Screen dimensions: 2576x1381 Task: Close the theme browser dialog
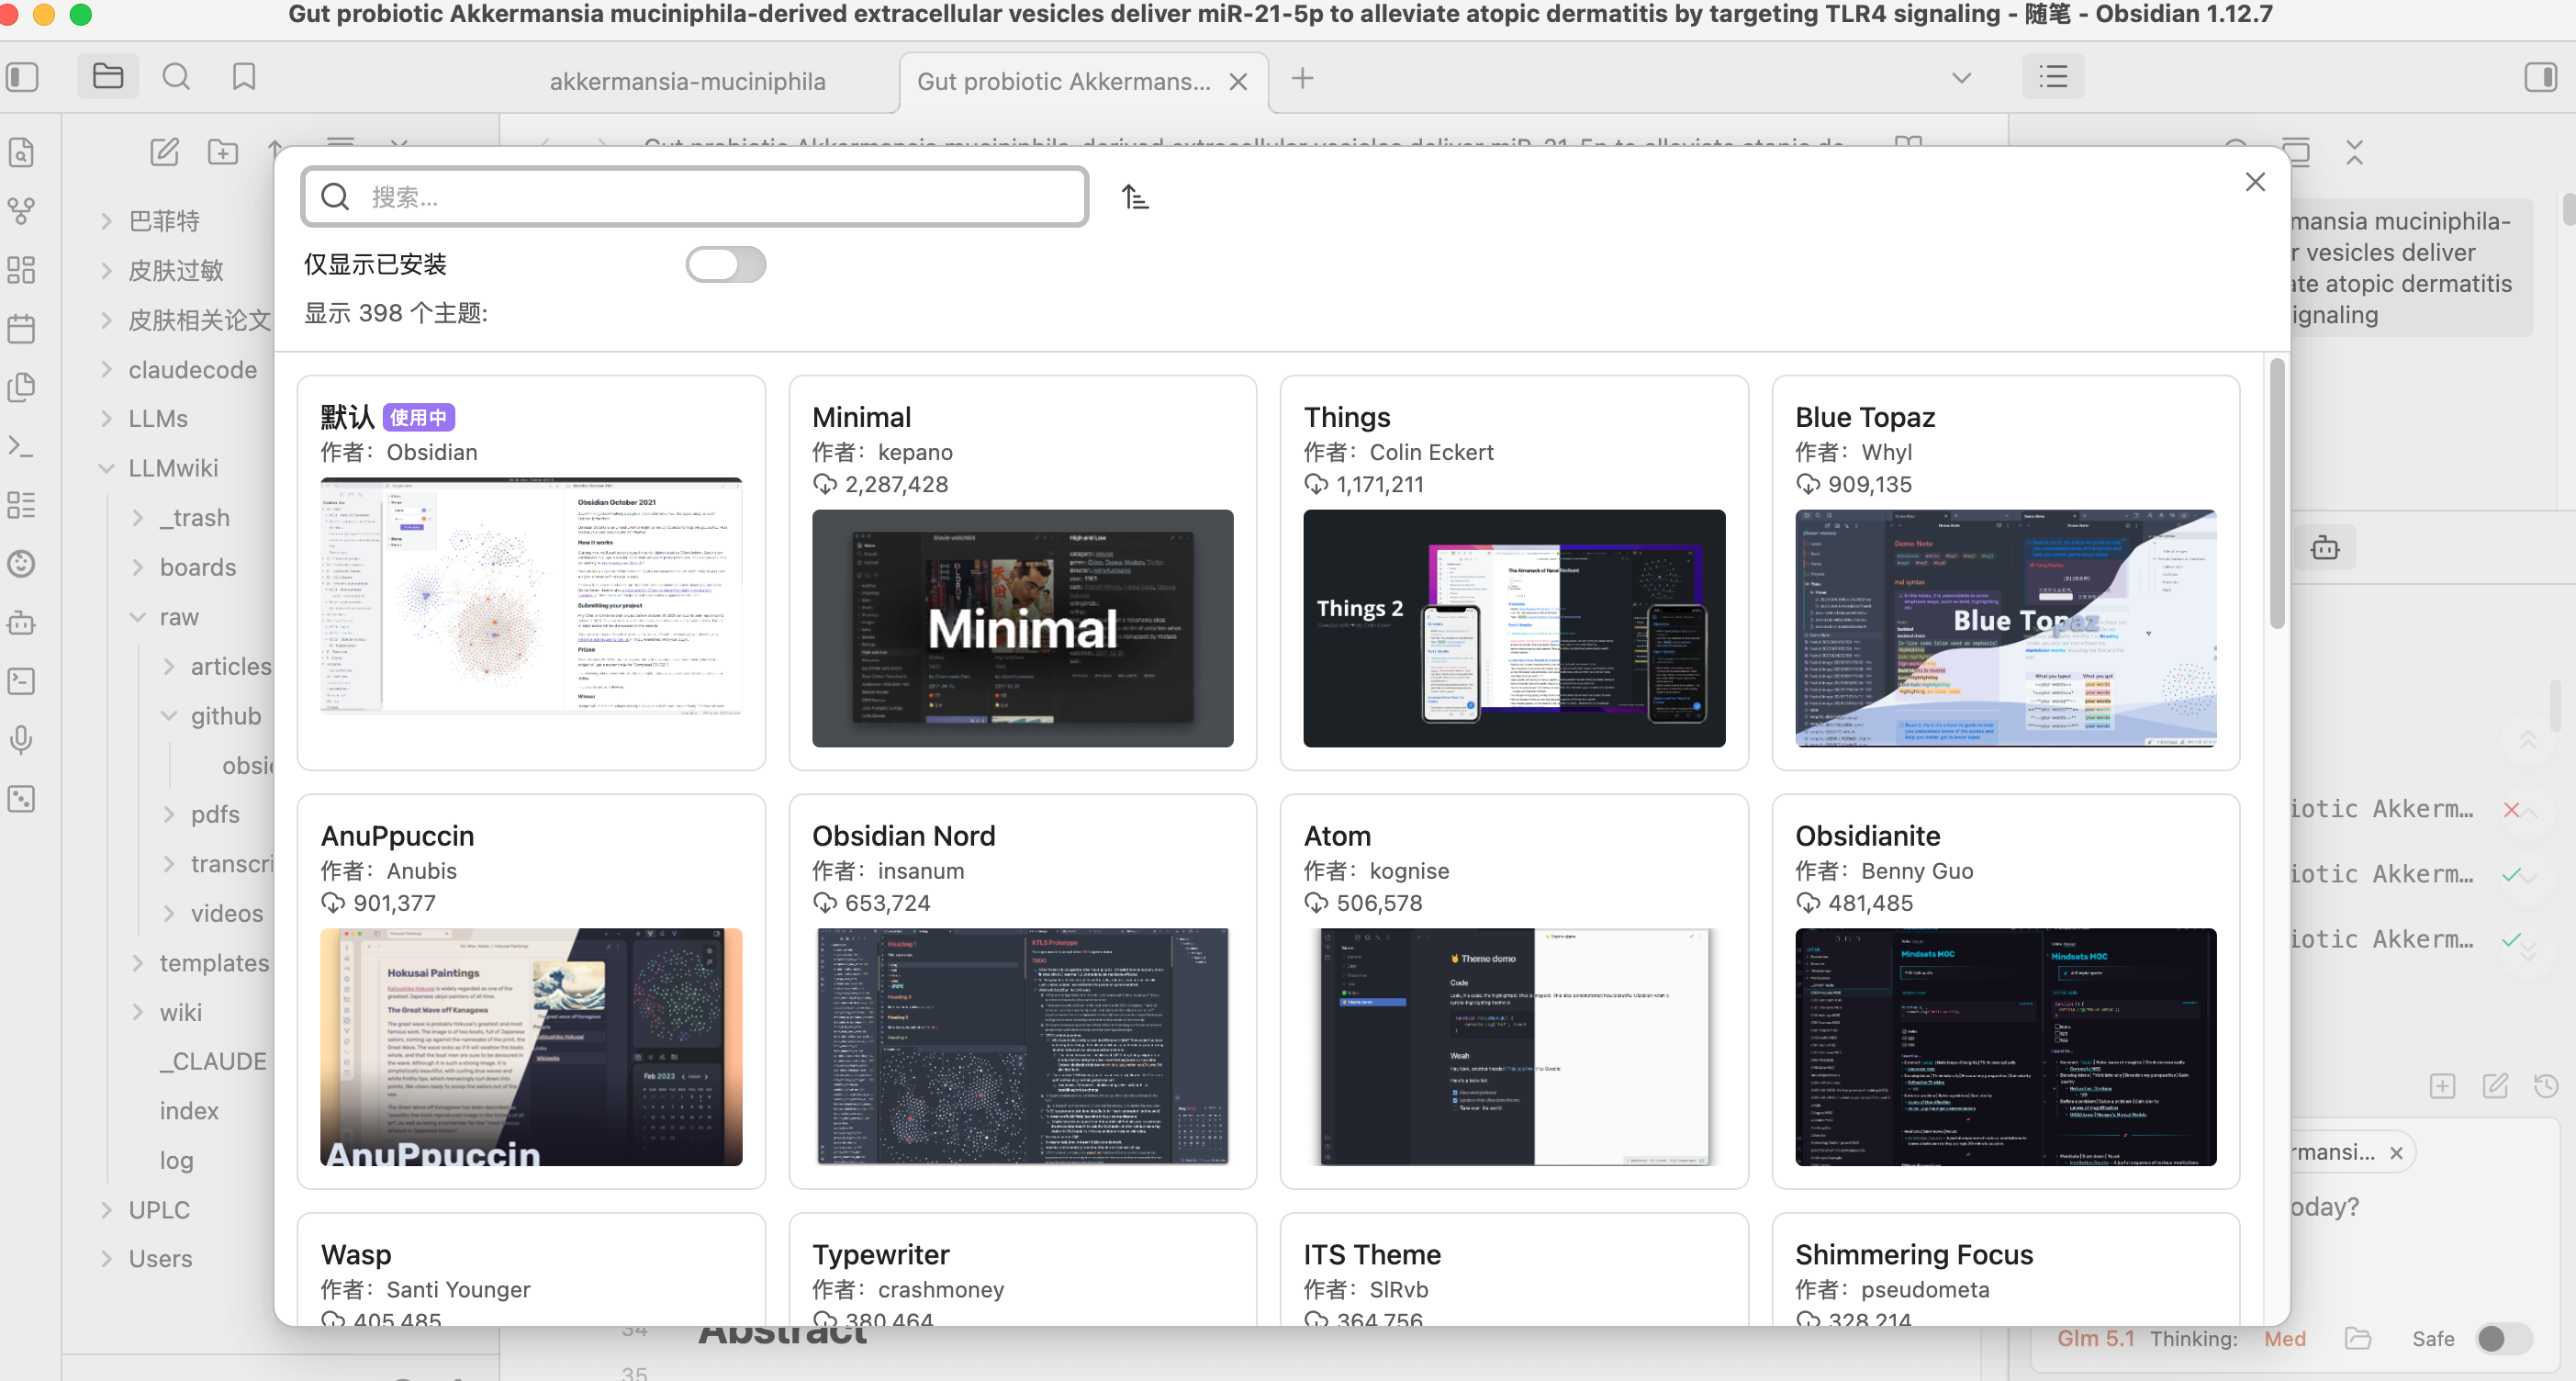click(x=2255, y=182)
